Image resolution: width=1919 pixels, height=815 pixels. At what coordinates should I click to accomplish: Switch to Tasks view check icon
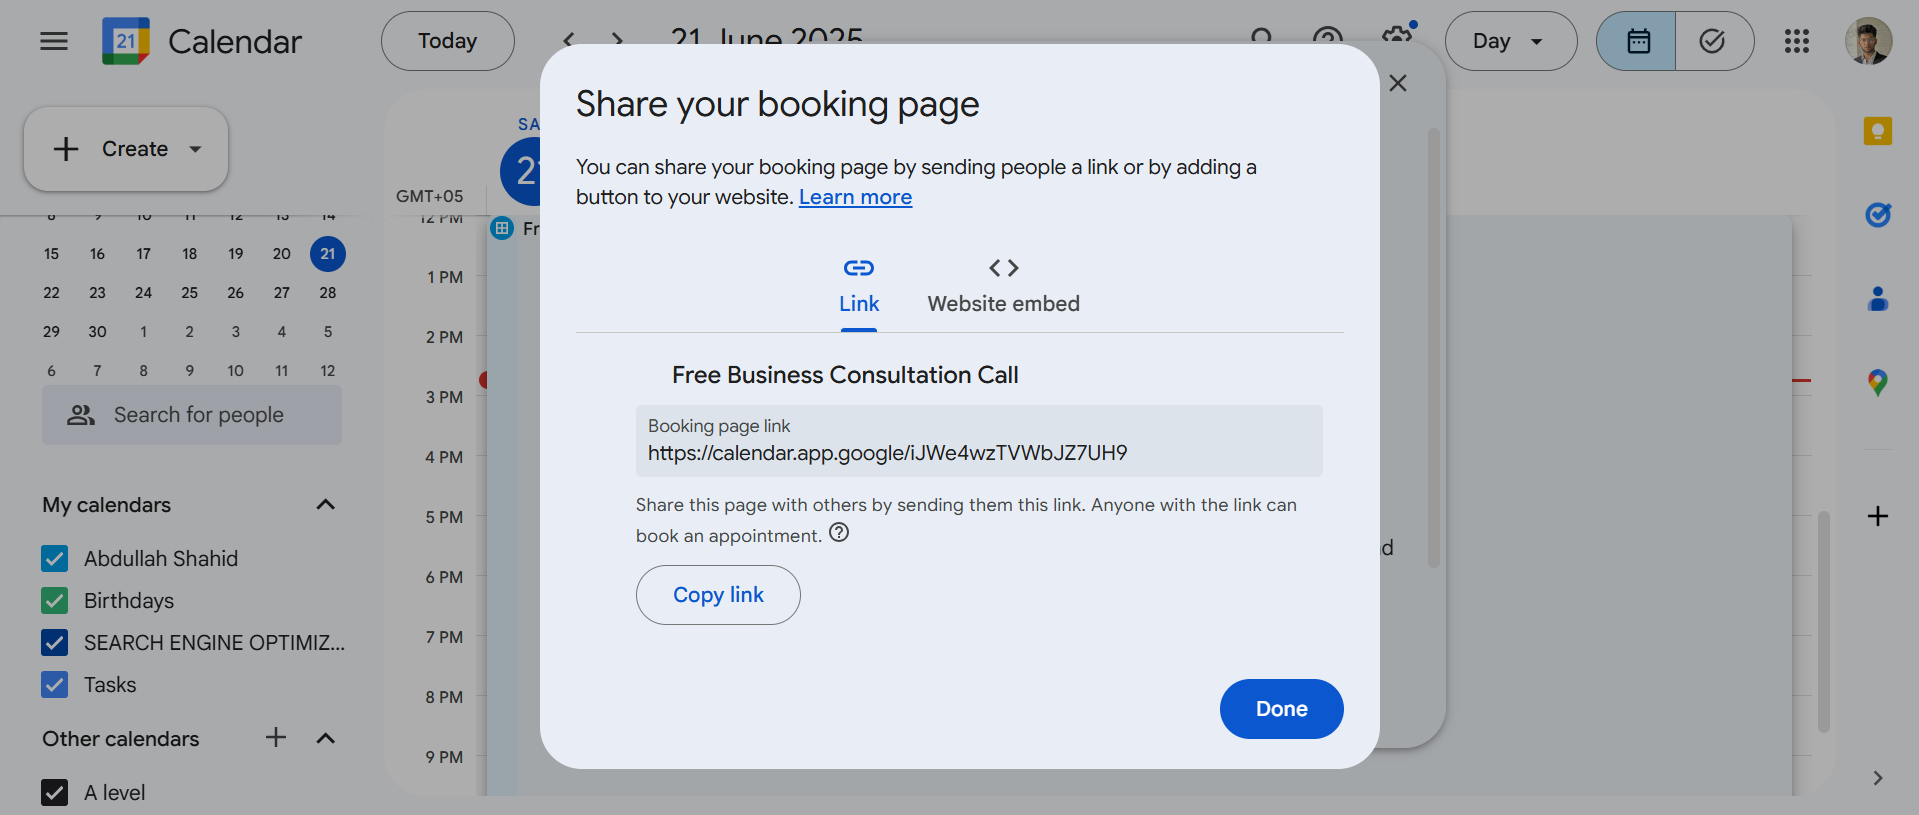pos(1713,41)
